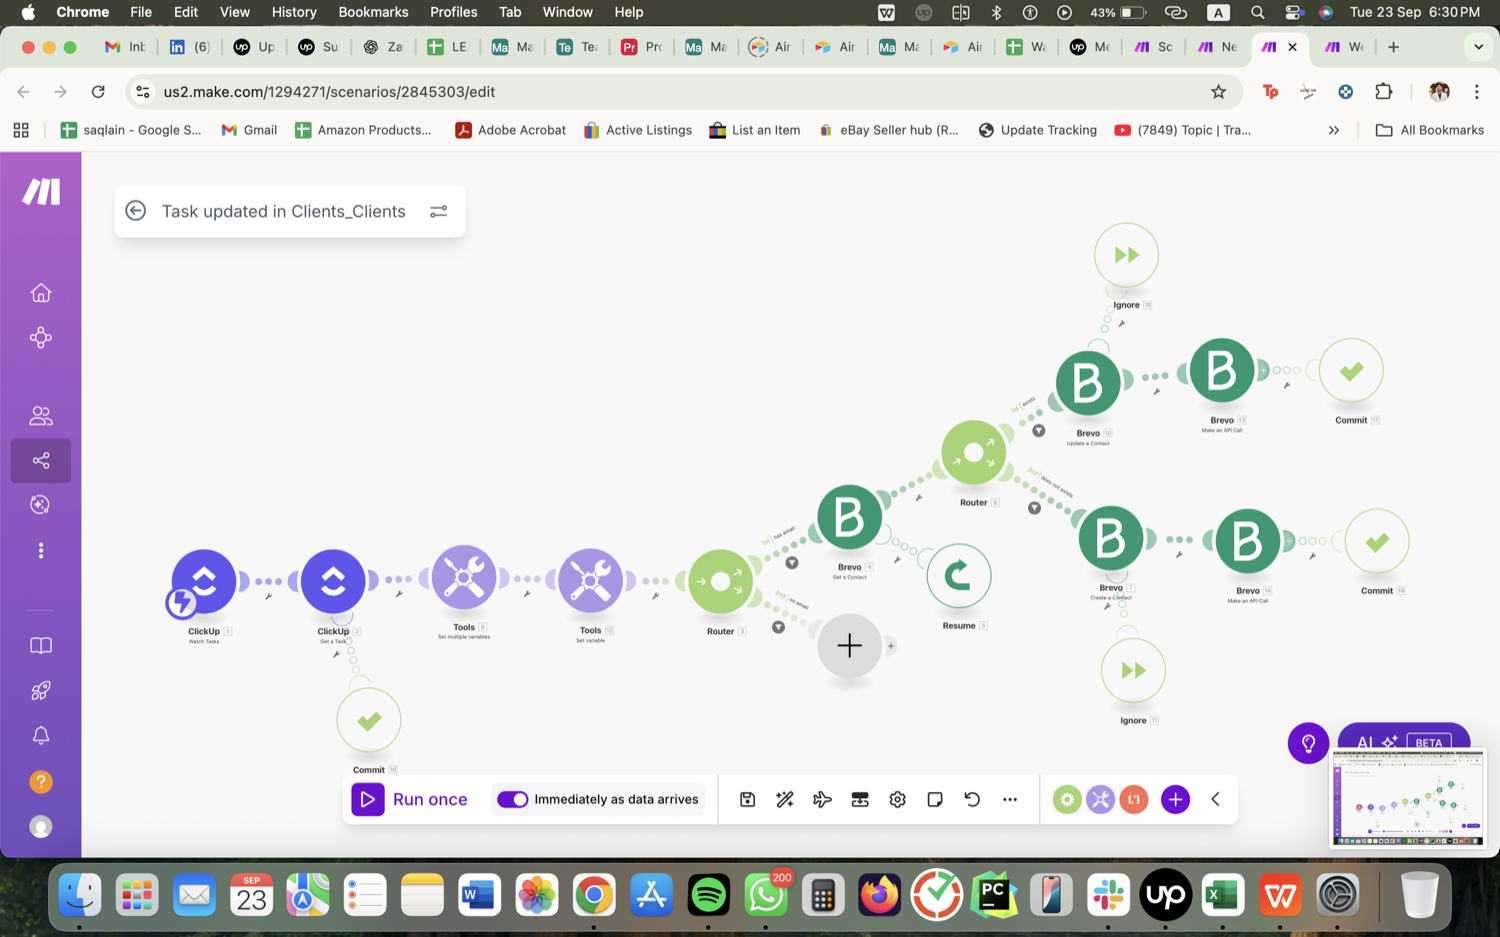The image size is (1500, 937).
Task: Expand More options in the sidebar
Action: 41,550
